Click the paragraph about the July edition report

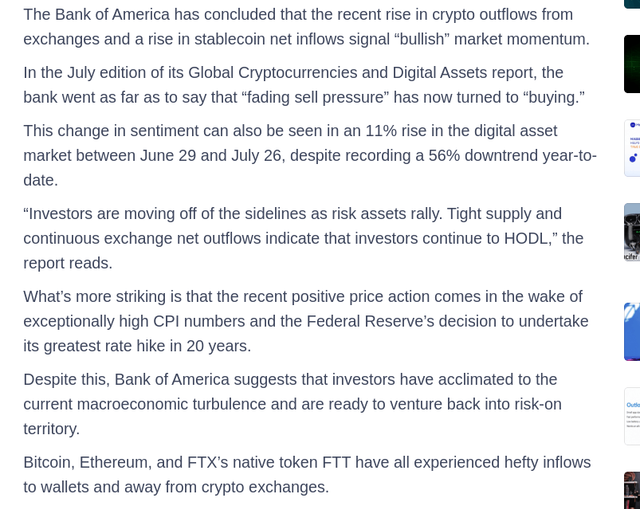tap(304, 85)
